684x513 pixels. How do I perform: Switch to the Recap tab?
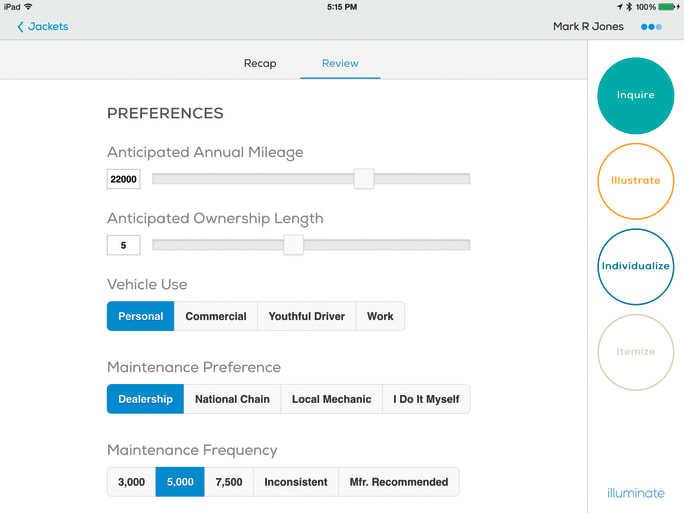pyautogui.click(x=260, y=63)
